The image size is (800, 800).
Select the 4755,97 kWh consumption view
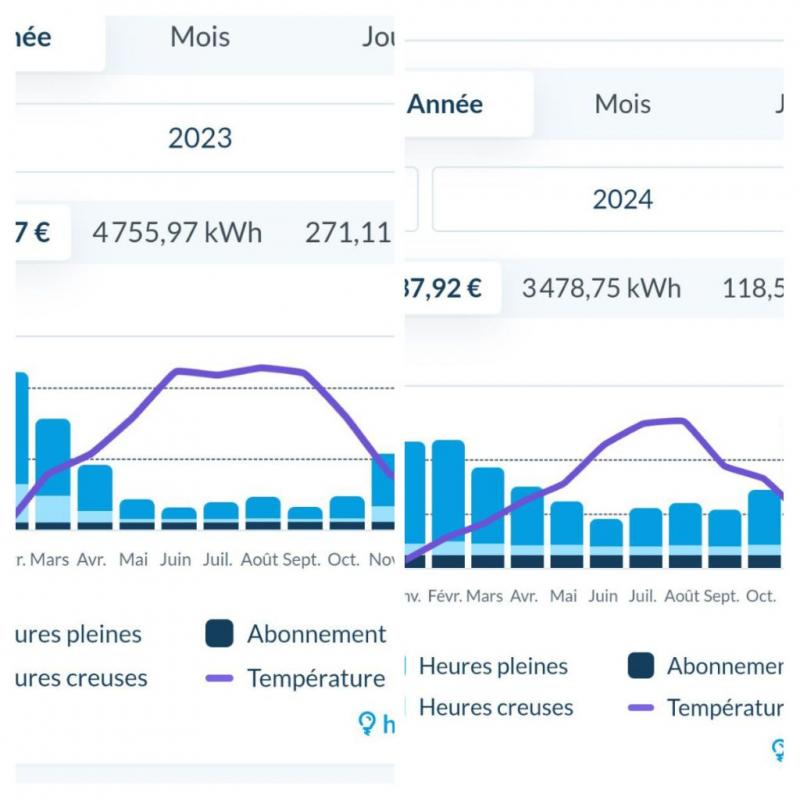[x=177, y=233]
